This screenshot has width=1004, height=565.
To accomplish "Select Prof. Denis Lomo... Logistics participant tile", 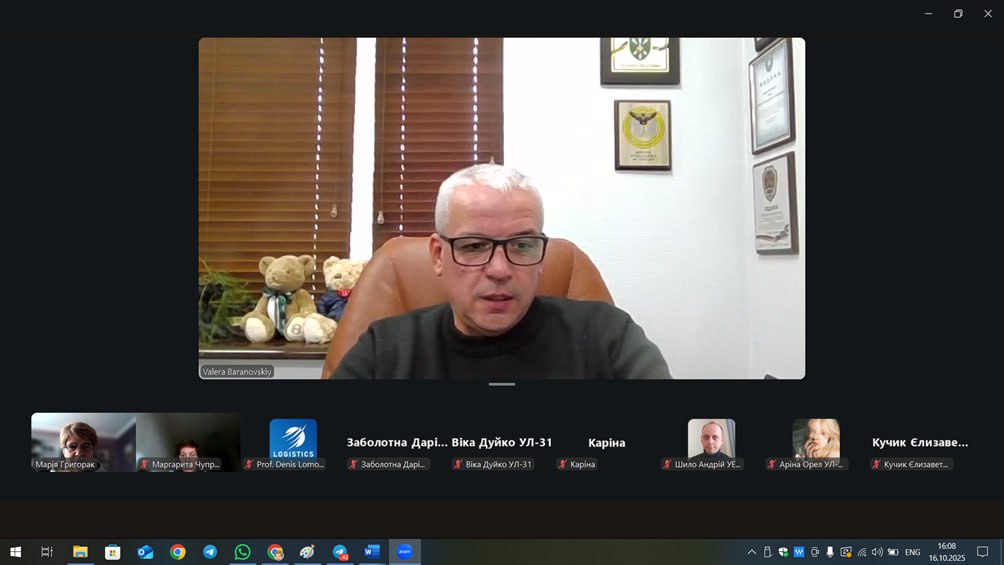I will (293, 441).
